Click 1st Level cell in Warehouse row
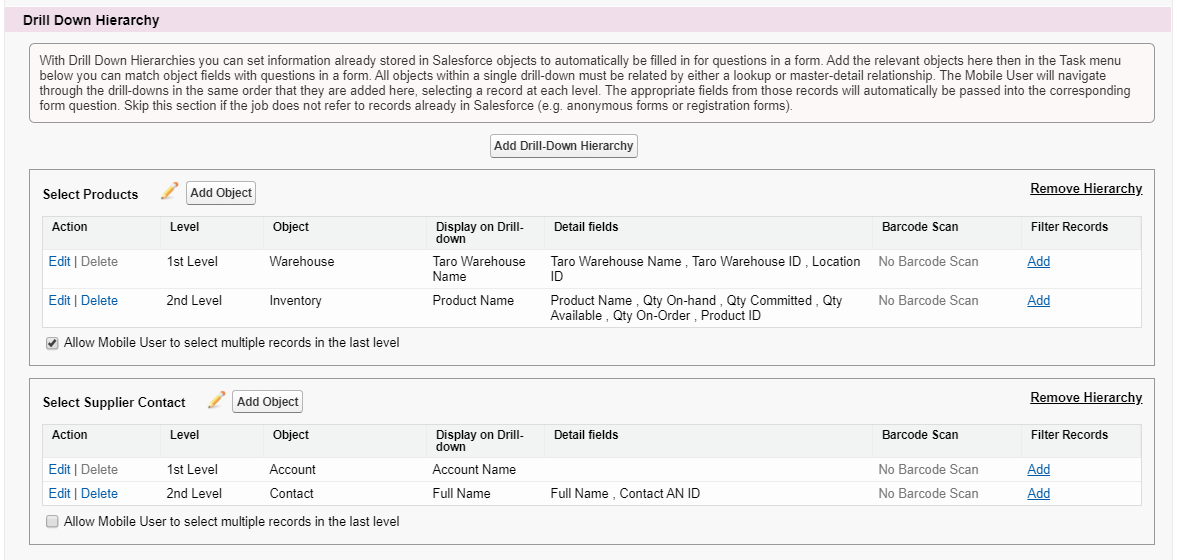 tap(191, 261)
